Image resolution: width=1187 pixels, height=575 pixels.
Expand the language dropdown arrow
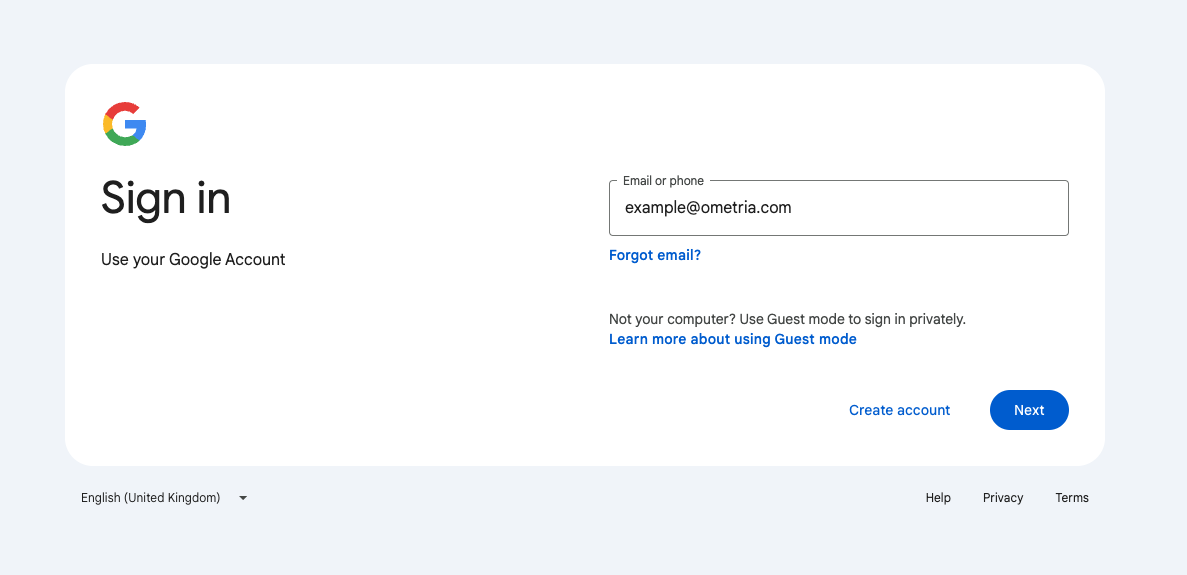point(243,498)
